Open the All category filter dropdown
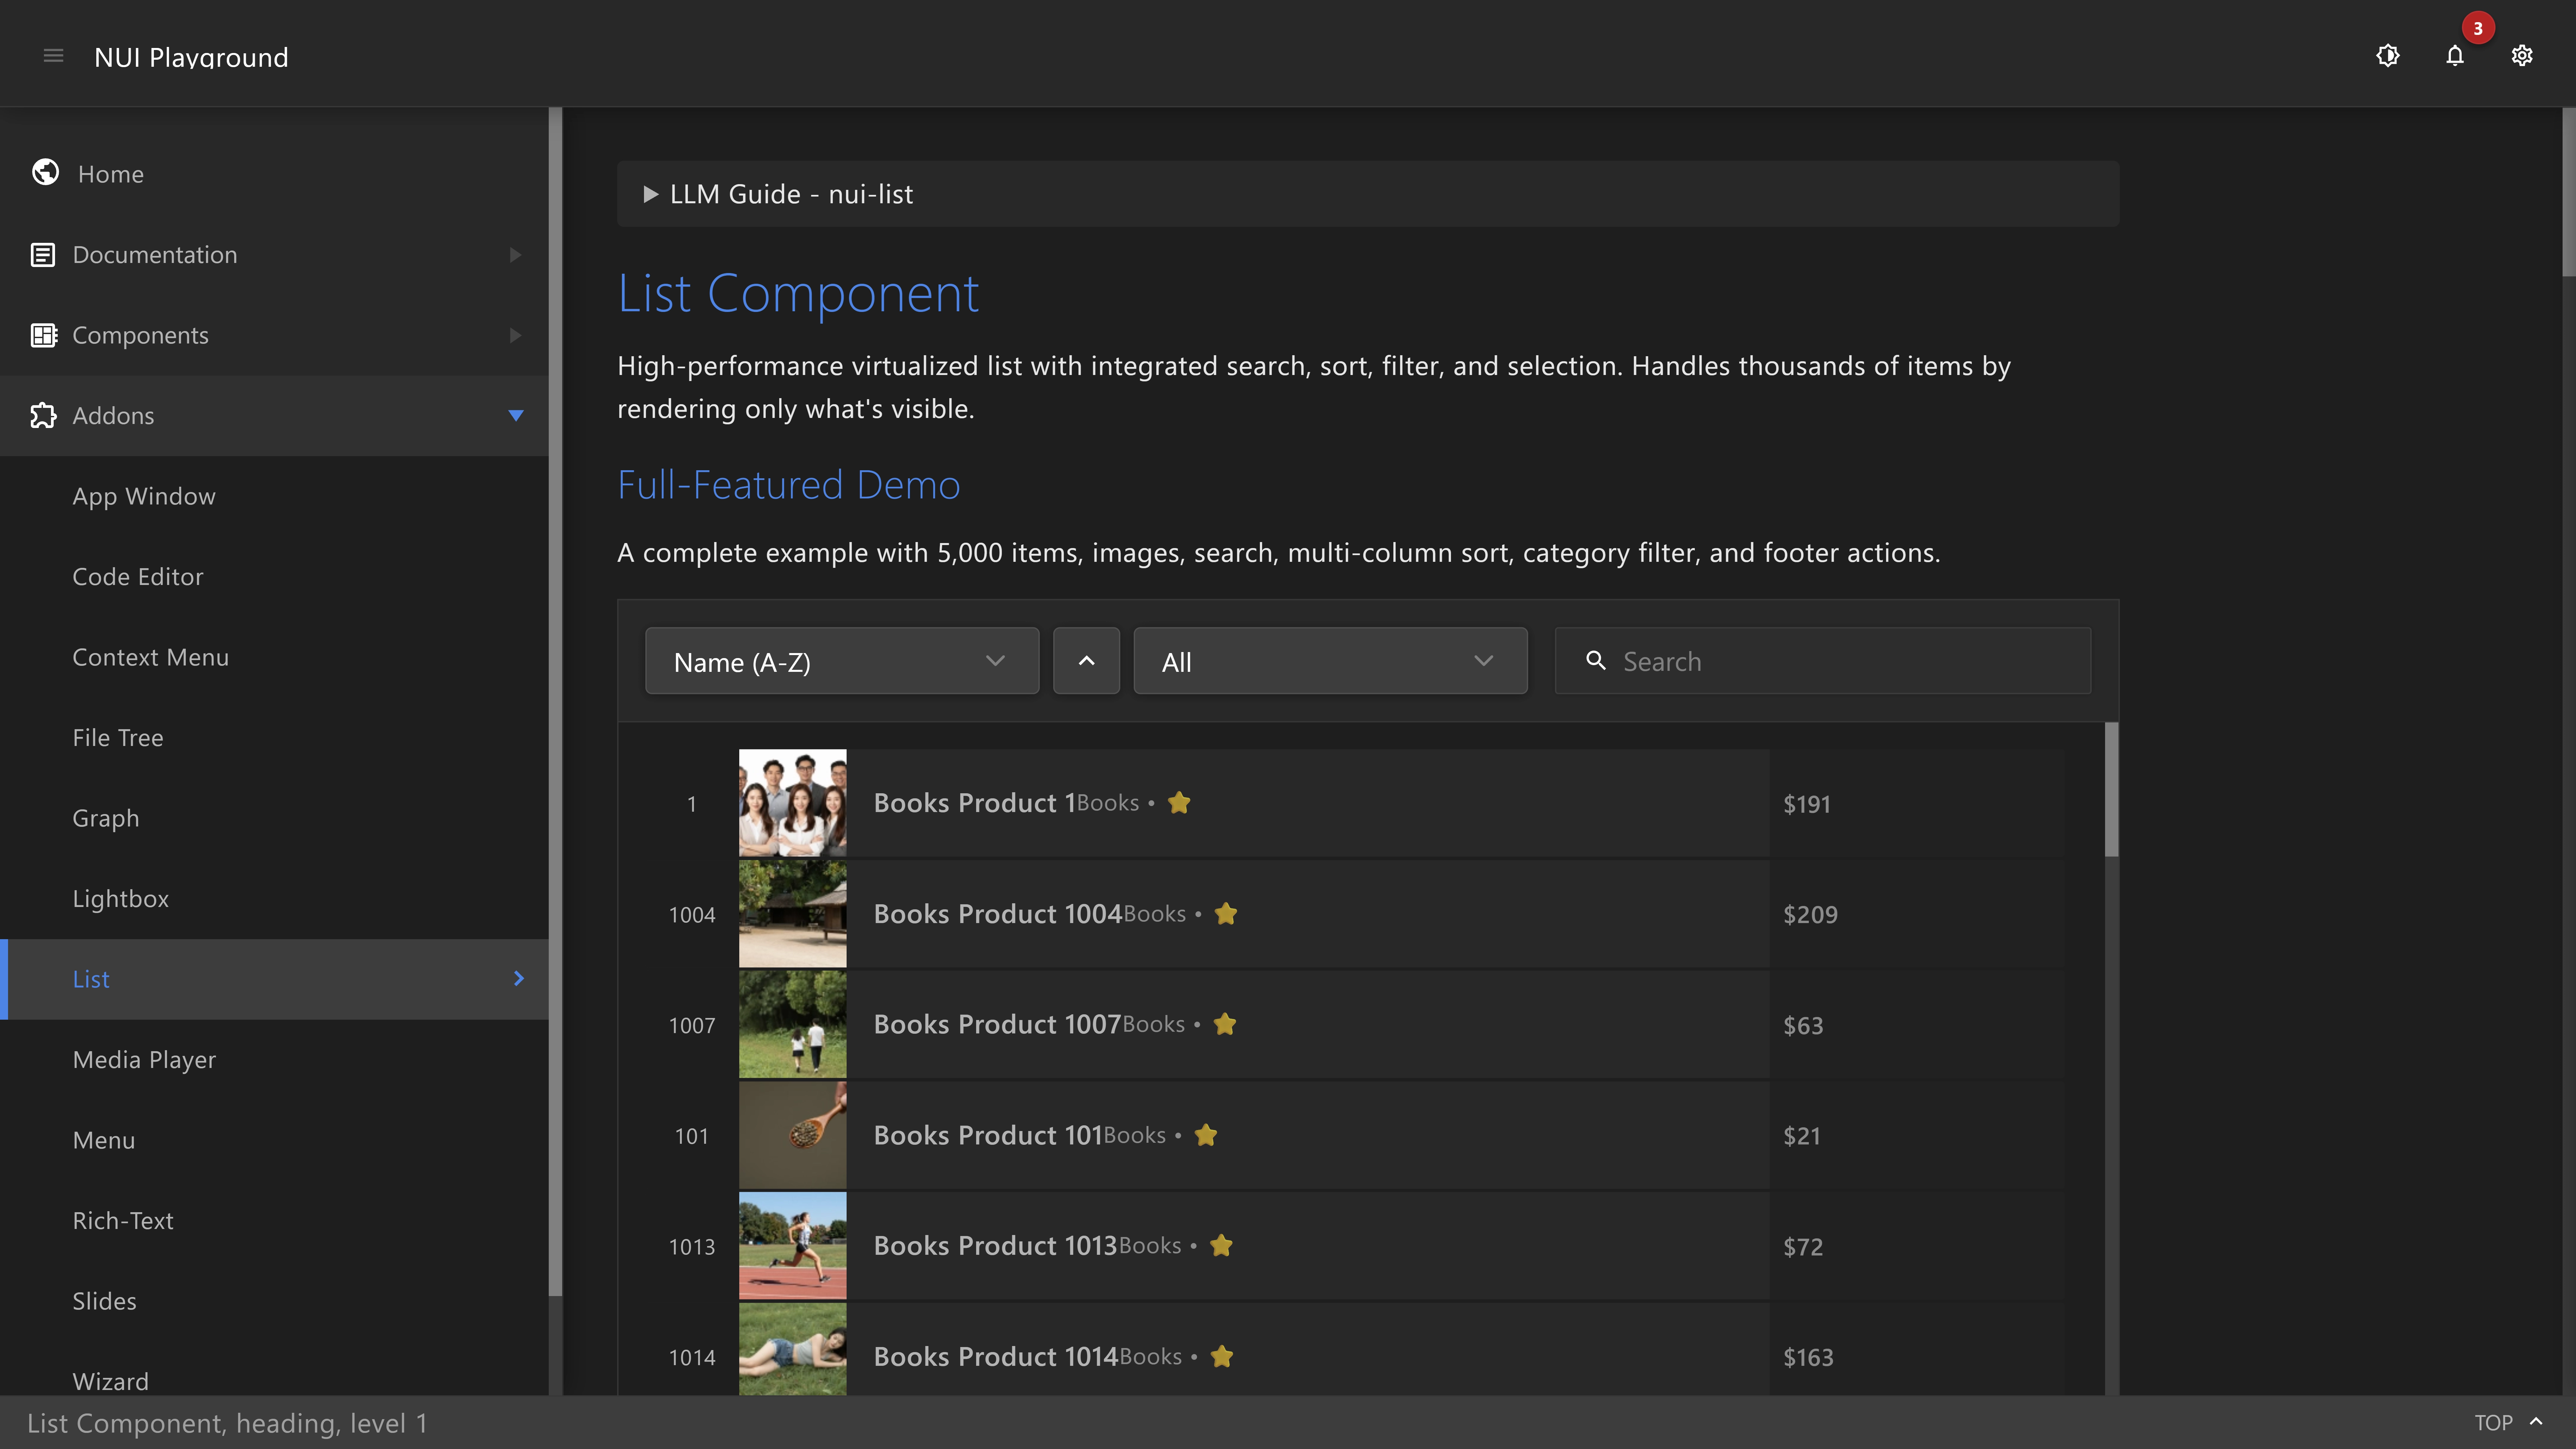The height and width of the screenshot is (1449, 2576). (x=1330, y=661)
